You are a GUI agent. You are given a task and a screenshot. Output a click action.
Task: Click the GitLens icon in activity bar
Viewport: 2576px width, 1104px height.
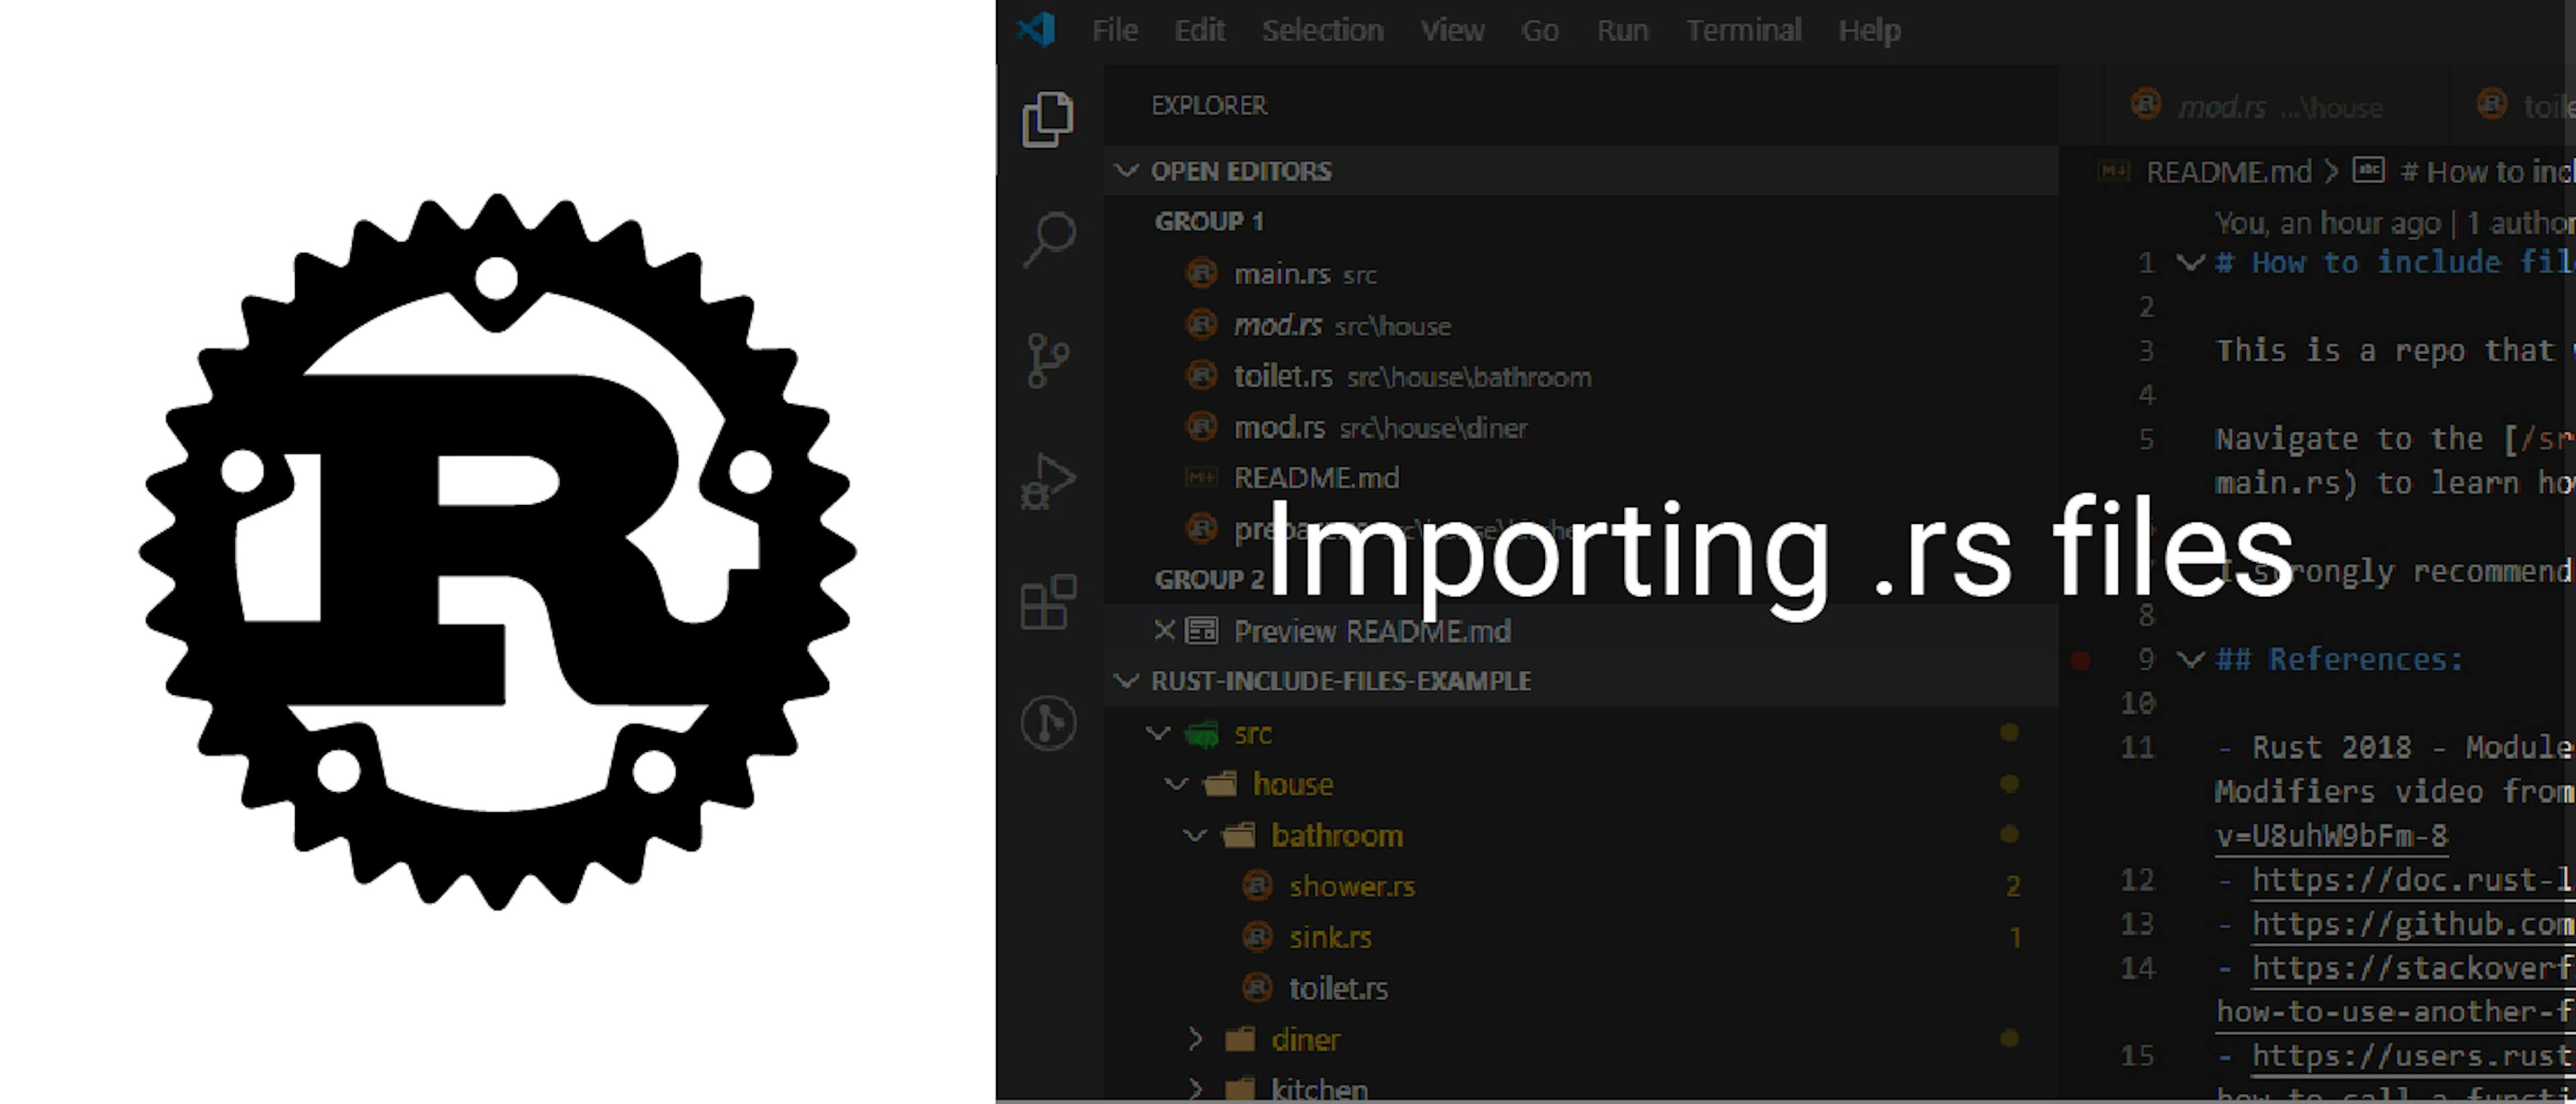(x=1047, y=722)
